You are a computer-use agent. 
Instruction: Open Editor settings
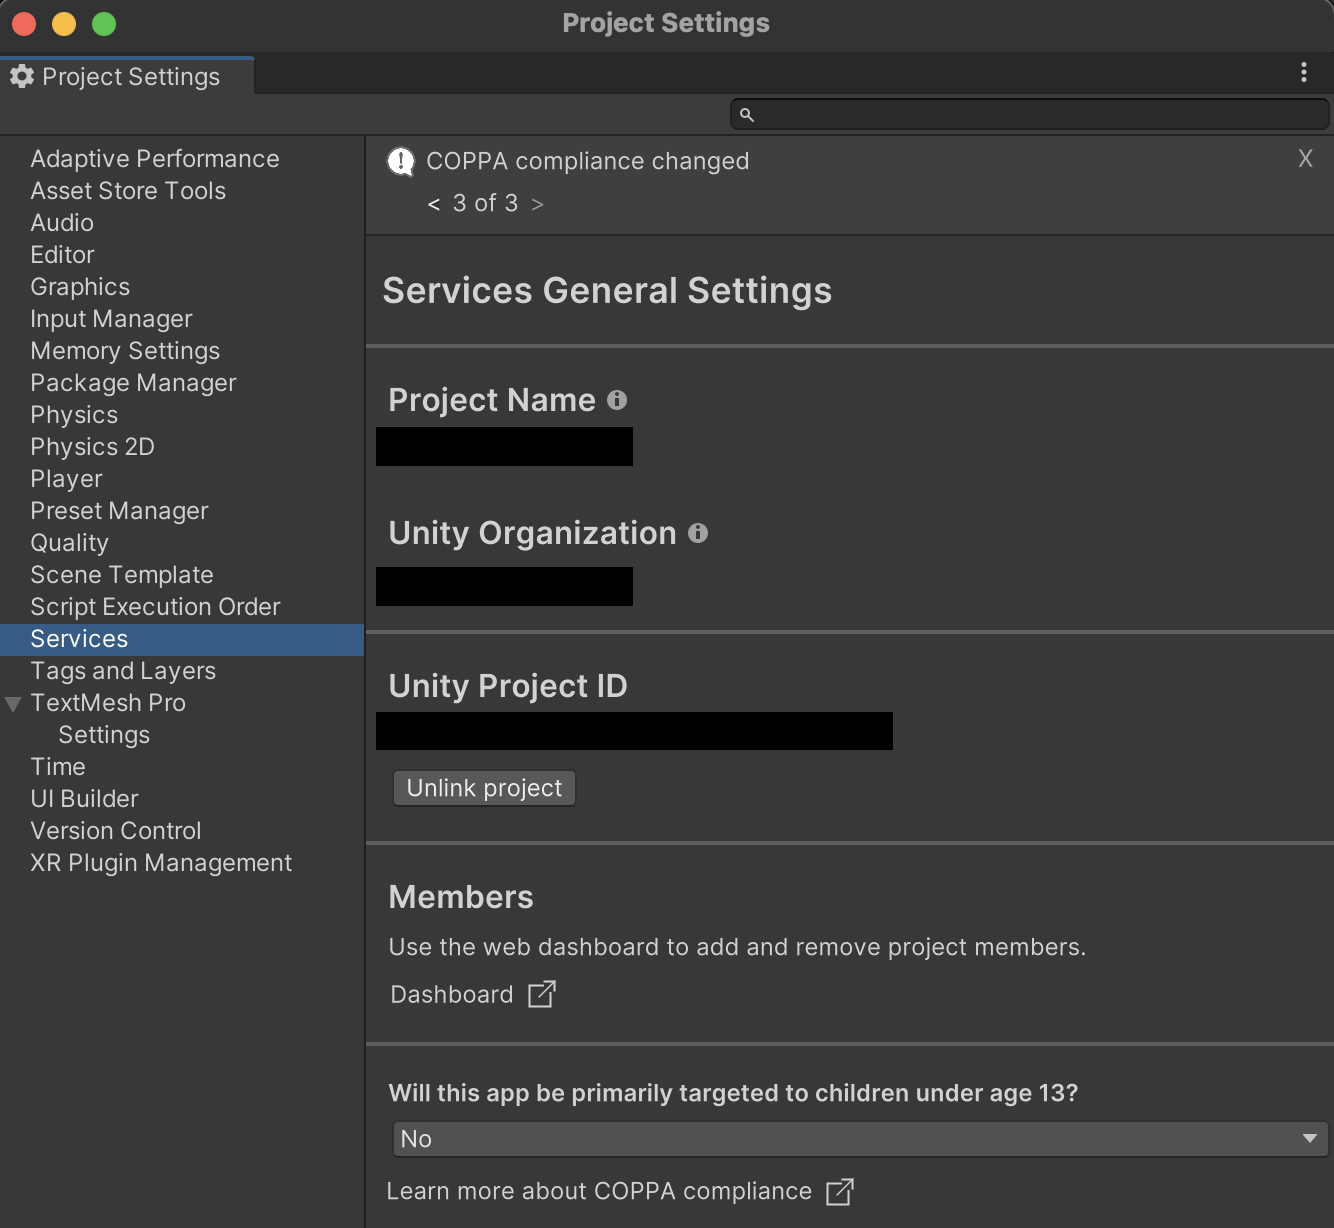[62, 255]
